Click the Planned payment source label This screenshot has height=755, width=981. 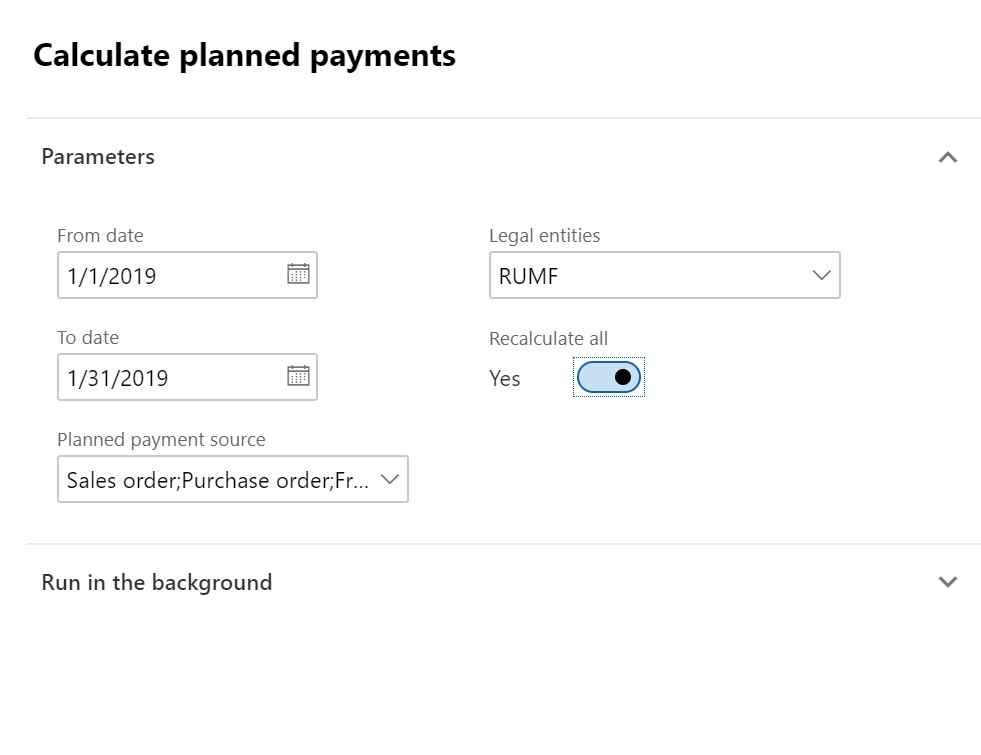click(161, 440)
